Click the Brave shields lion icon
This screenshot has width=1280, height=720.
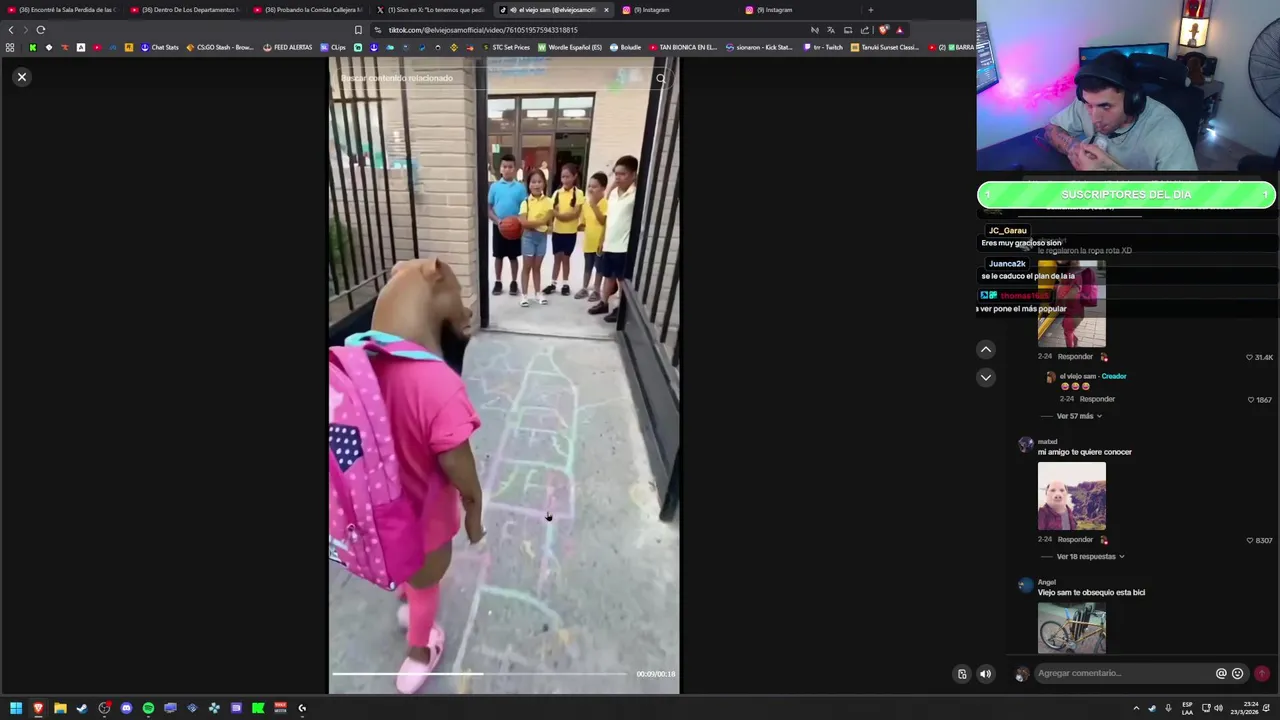click(x=882, y=30)
